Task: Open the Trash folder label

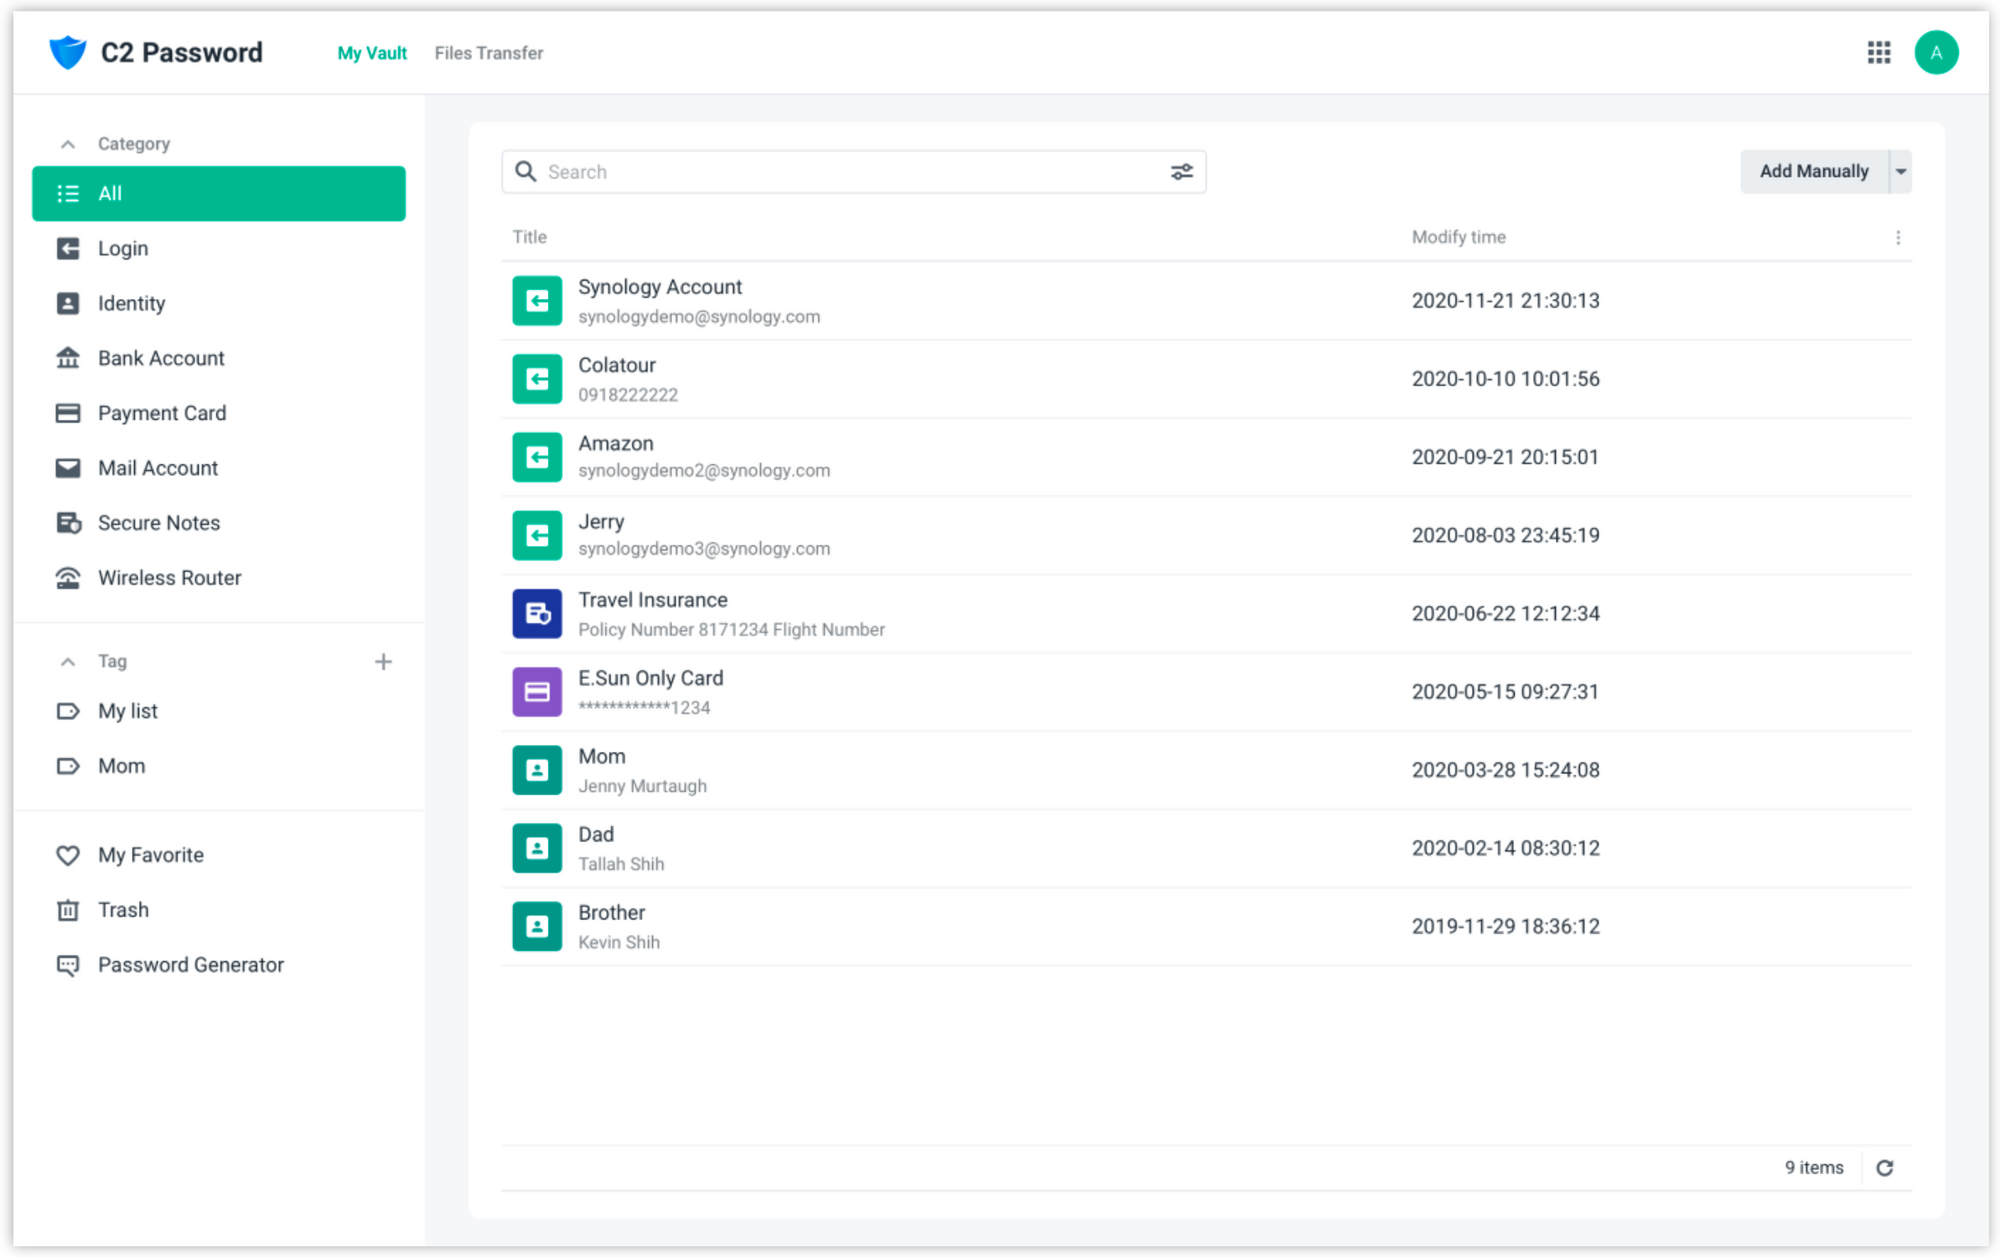Action: [123, 910]
